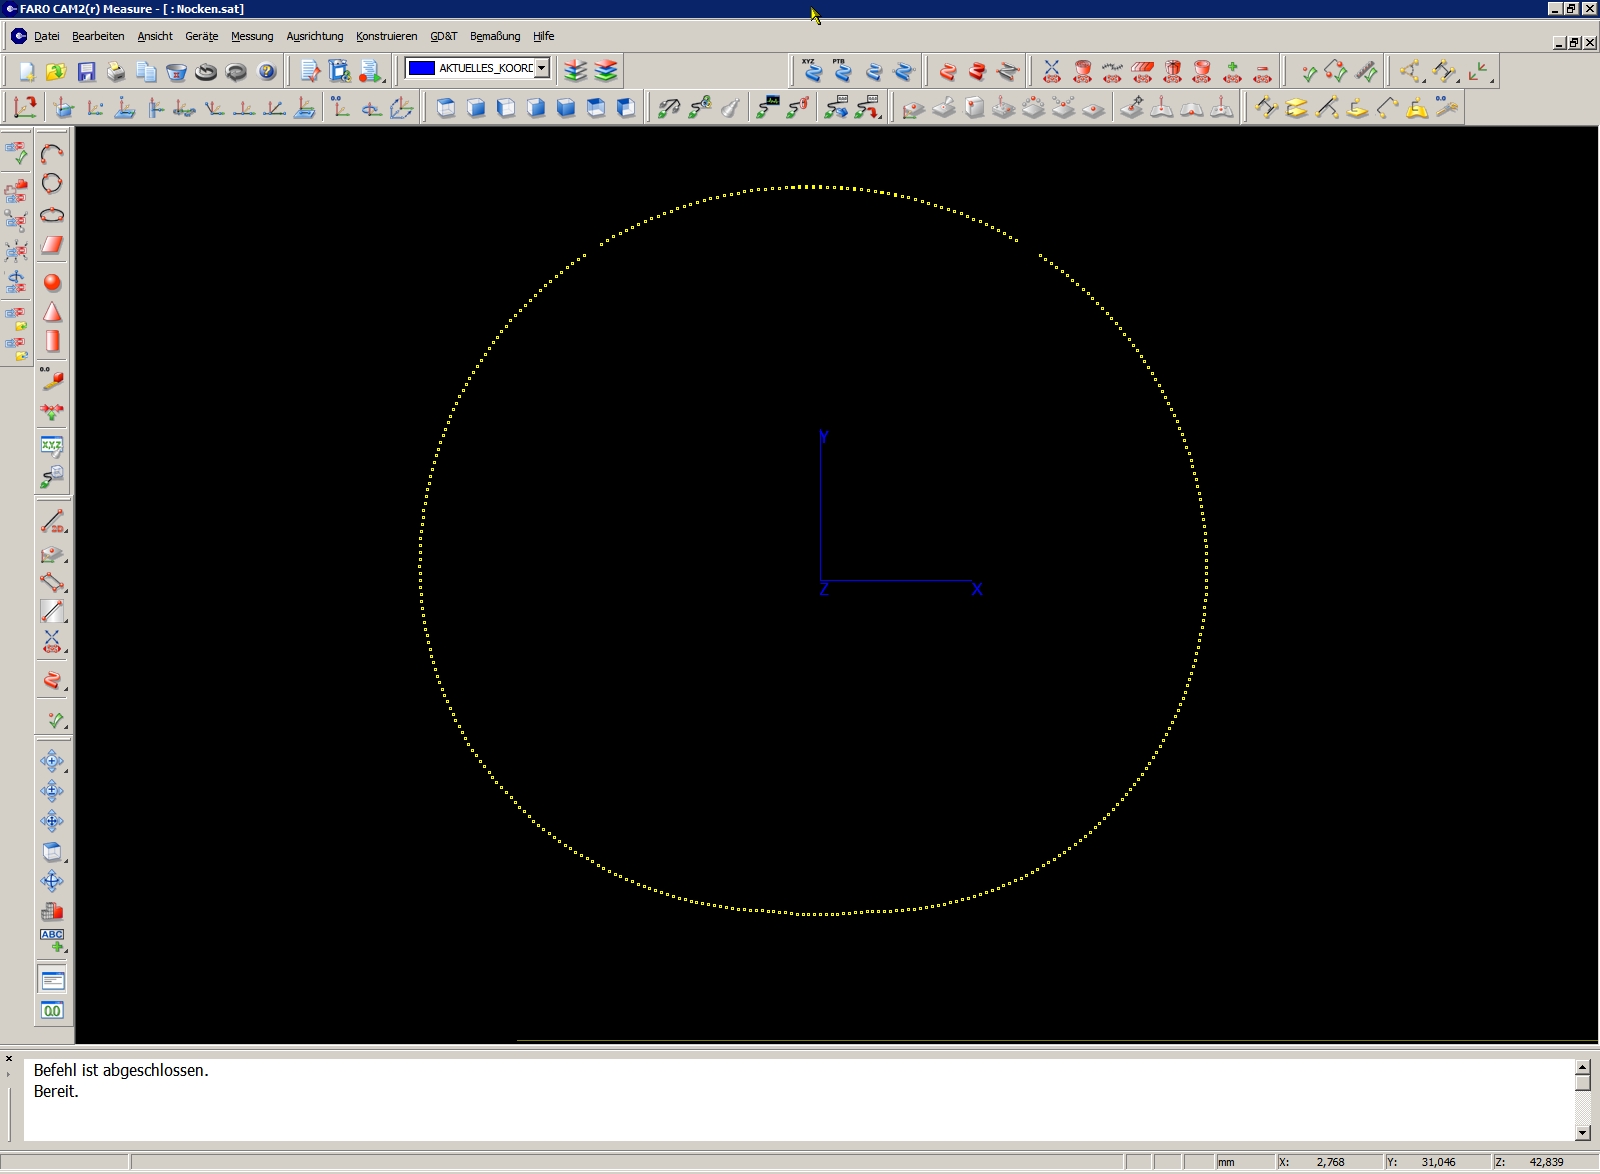1600x1174 pixels.
Task: Open the GD&T menu
Action: (x=443, y=36)
